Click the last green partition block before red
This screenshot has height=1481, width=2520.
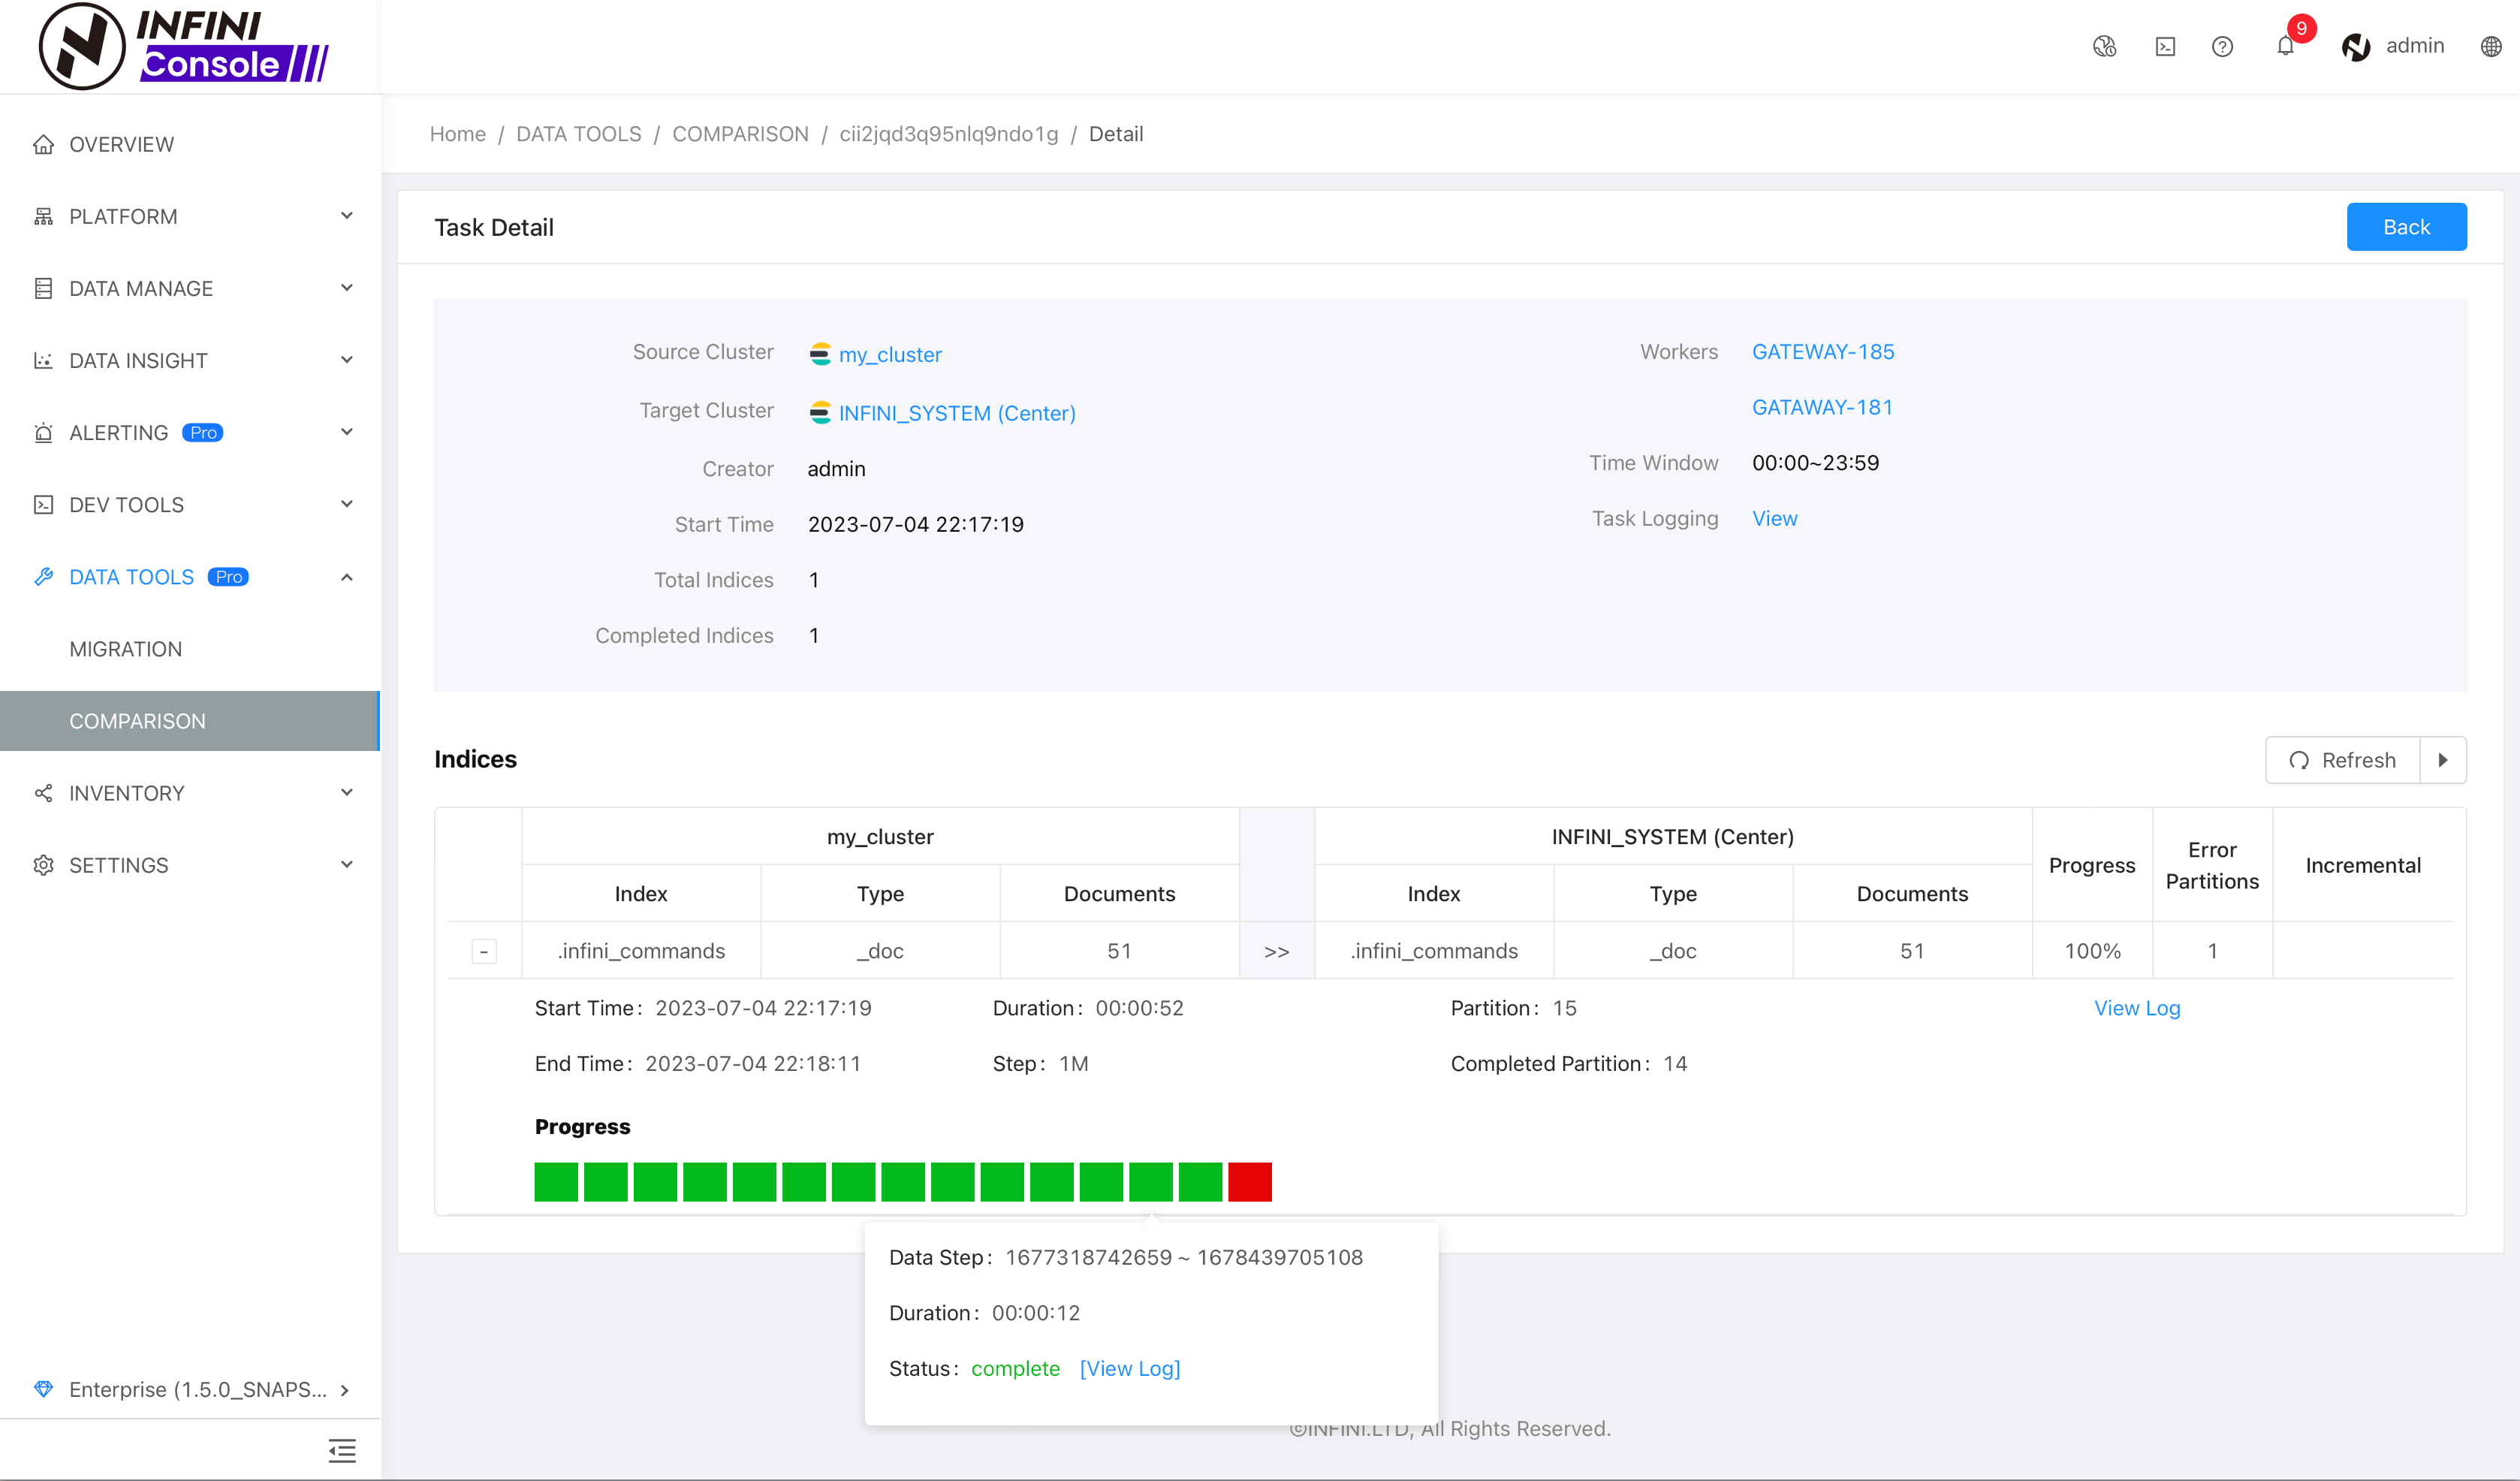pyautogui.click(x=1200, y=1181)
